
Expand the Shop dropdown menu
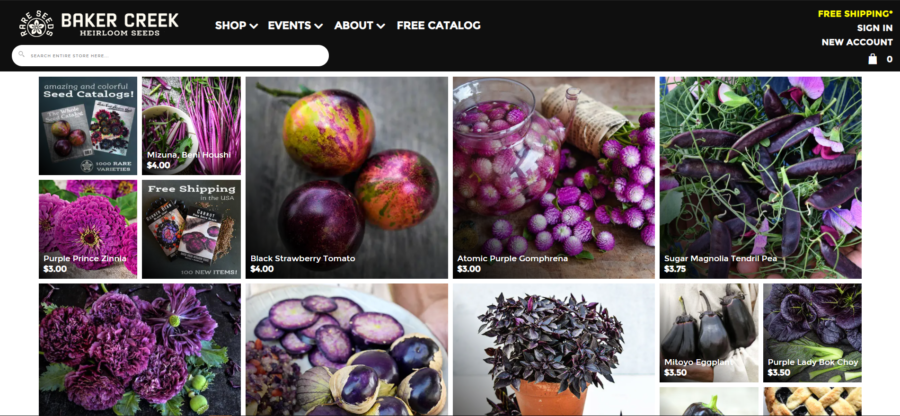click(236, 25)
